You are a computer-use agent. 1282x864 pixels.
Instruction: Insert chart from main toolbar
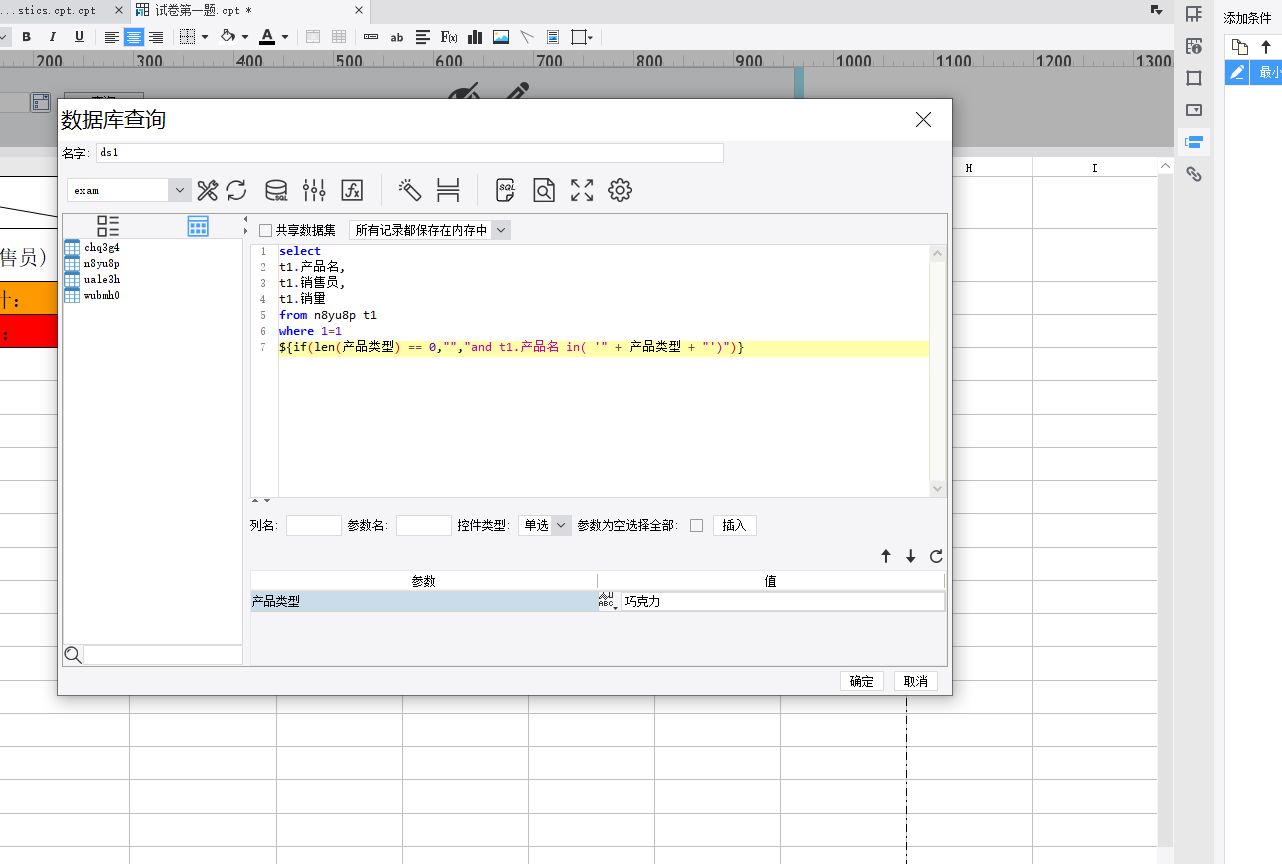(475, 37)
